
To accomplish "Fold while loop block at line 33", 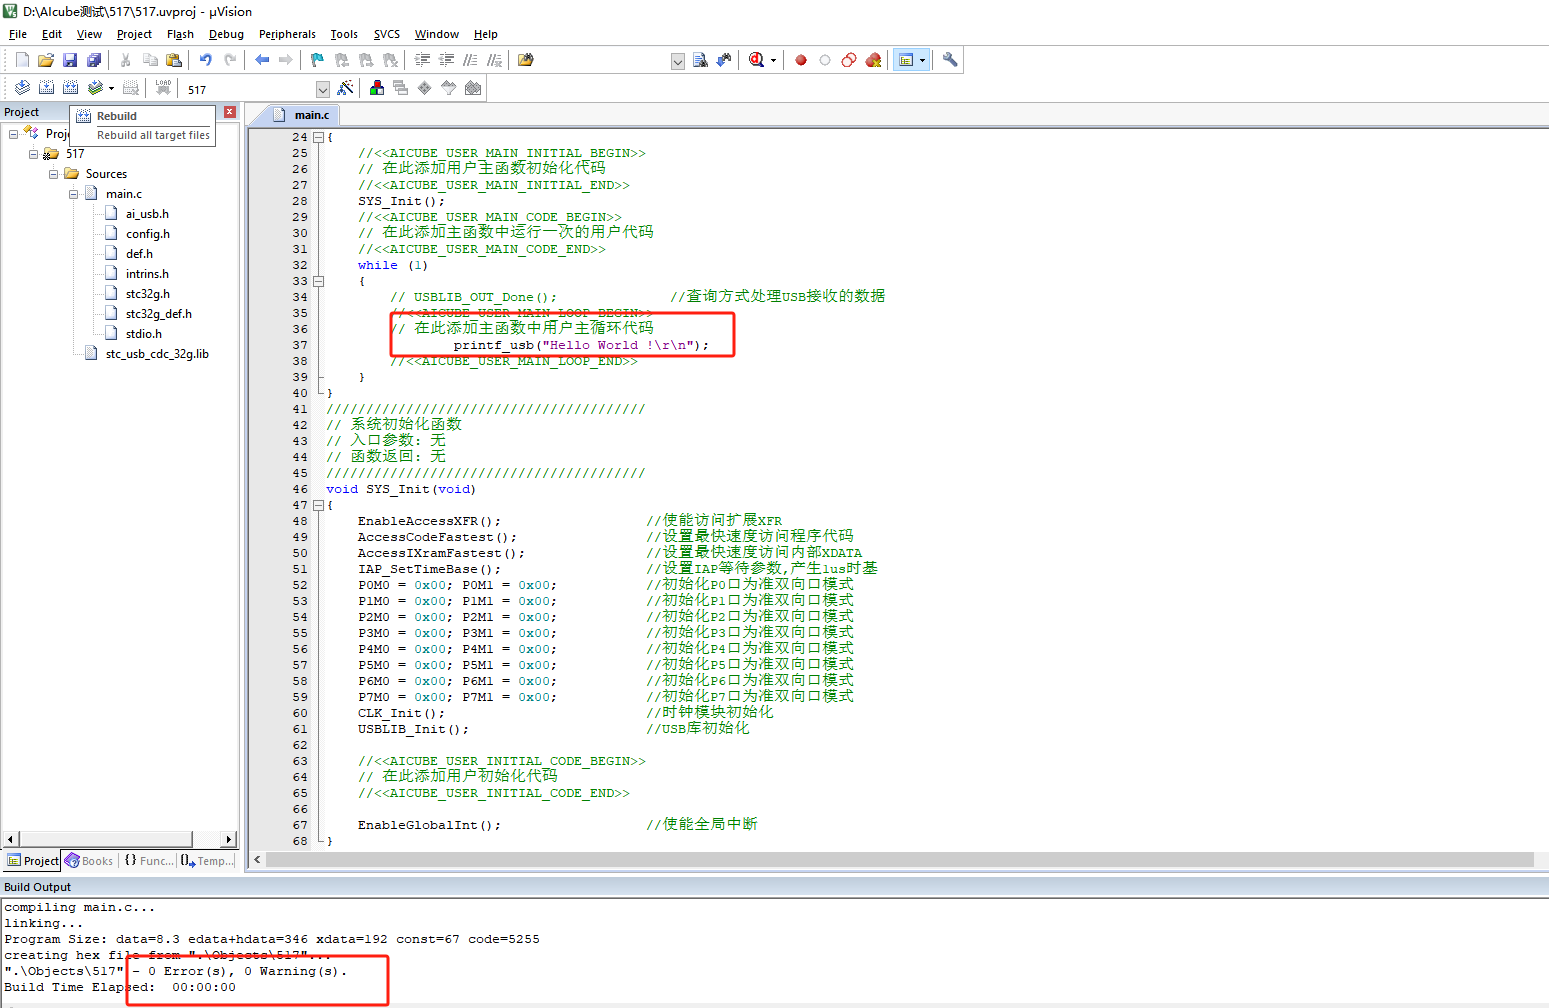I will click(318, 281).
